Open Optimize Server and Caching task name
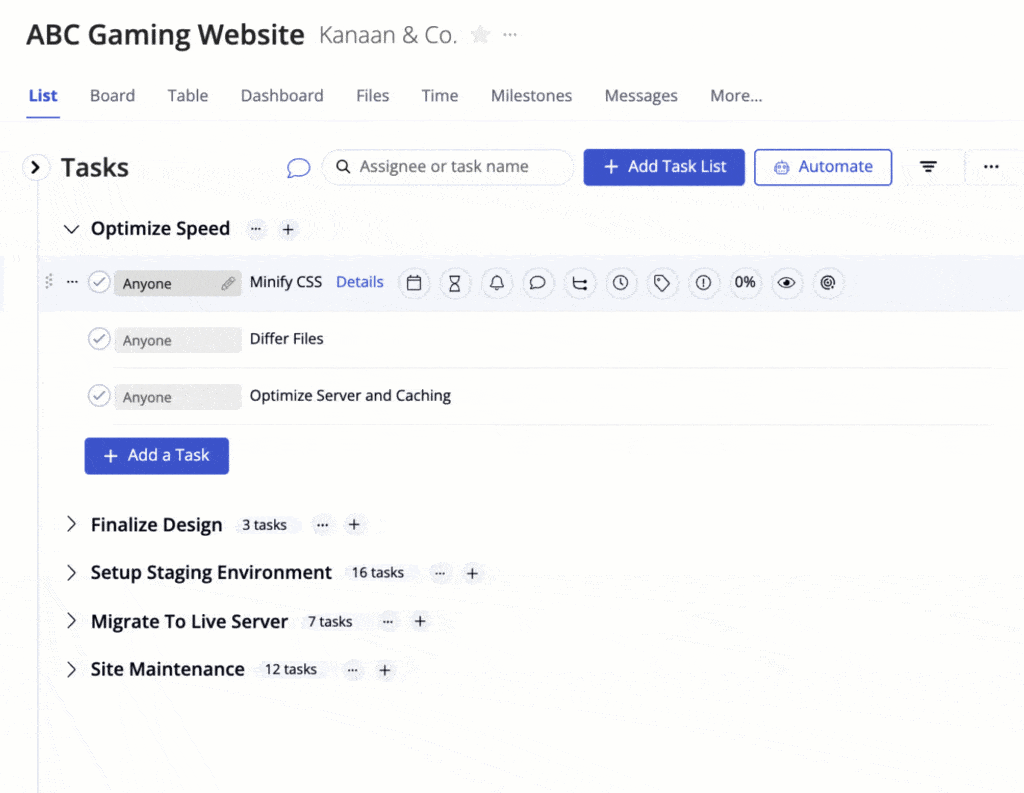1024x793 pixels. tap(350, 396)
